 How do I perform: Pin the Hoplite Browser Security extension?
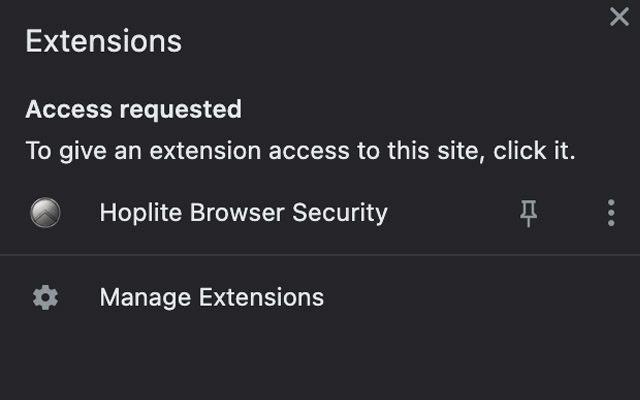click(x=529, y=212)
